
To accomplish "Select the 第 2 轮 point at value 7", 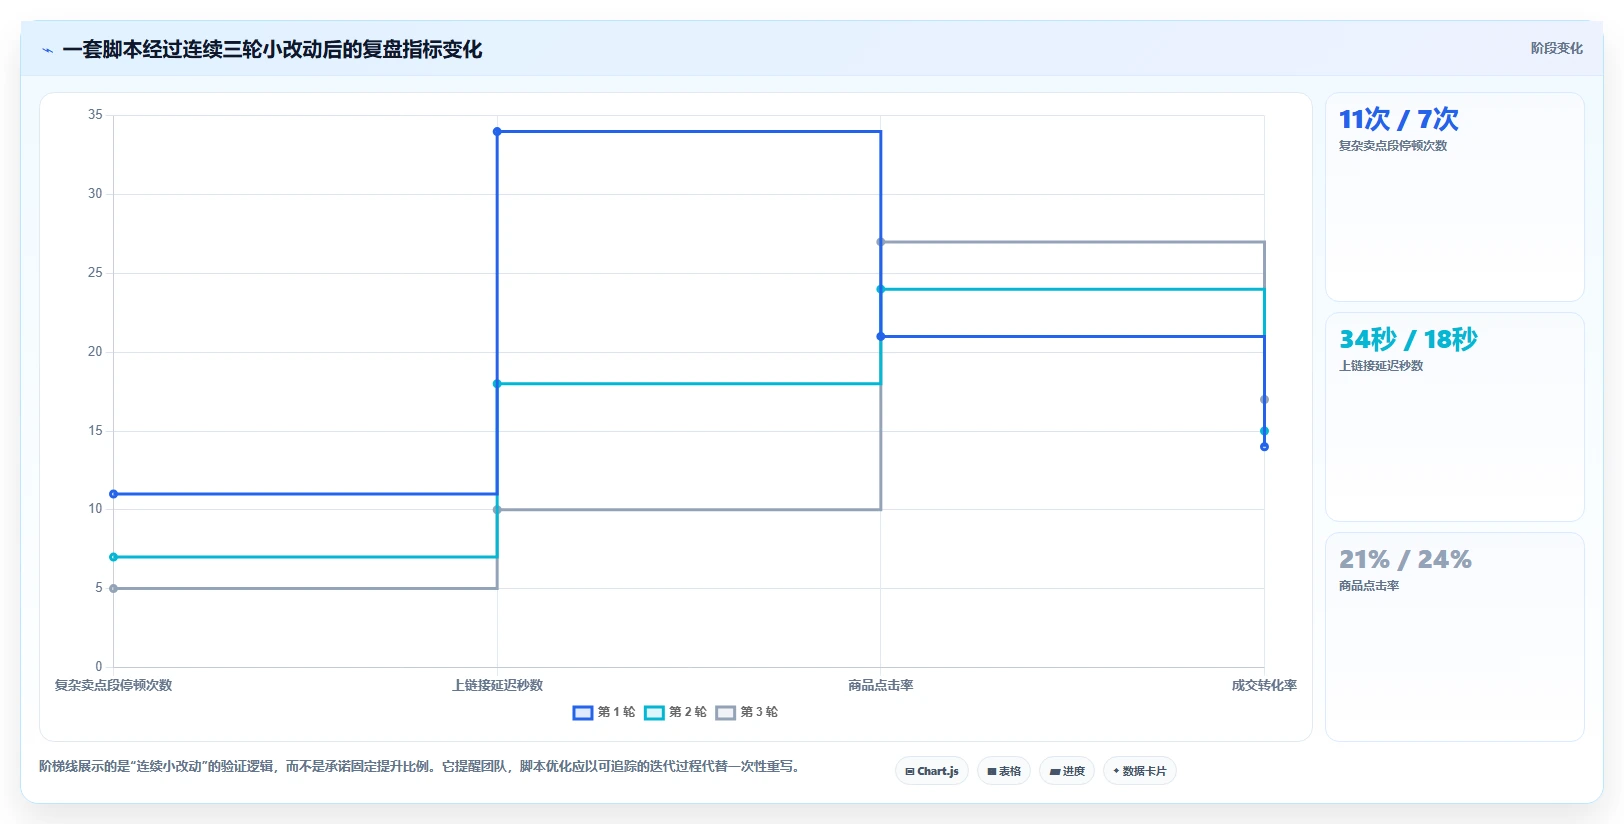I will 113,557.
